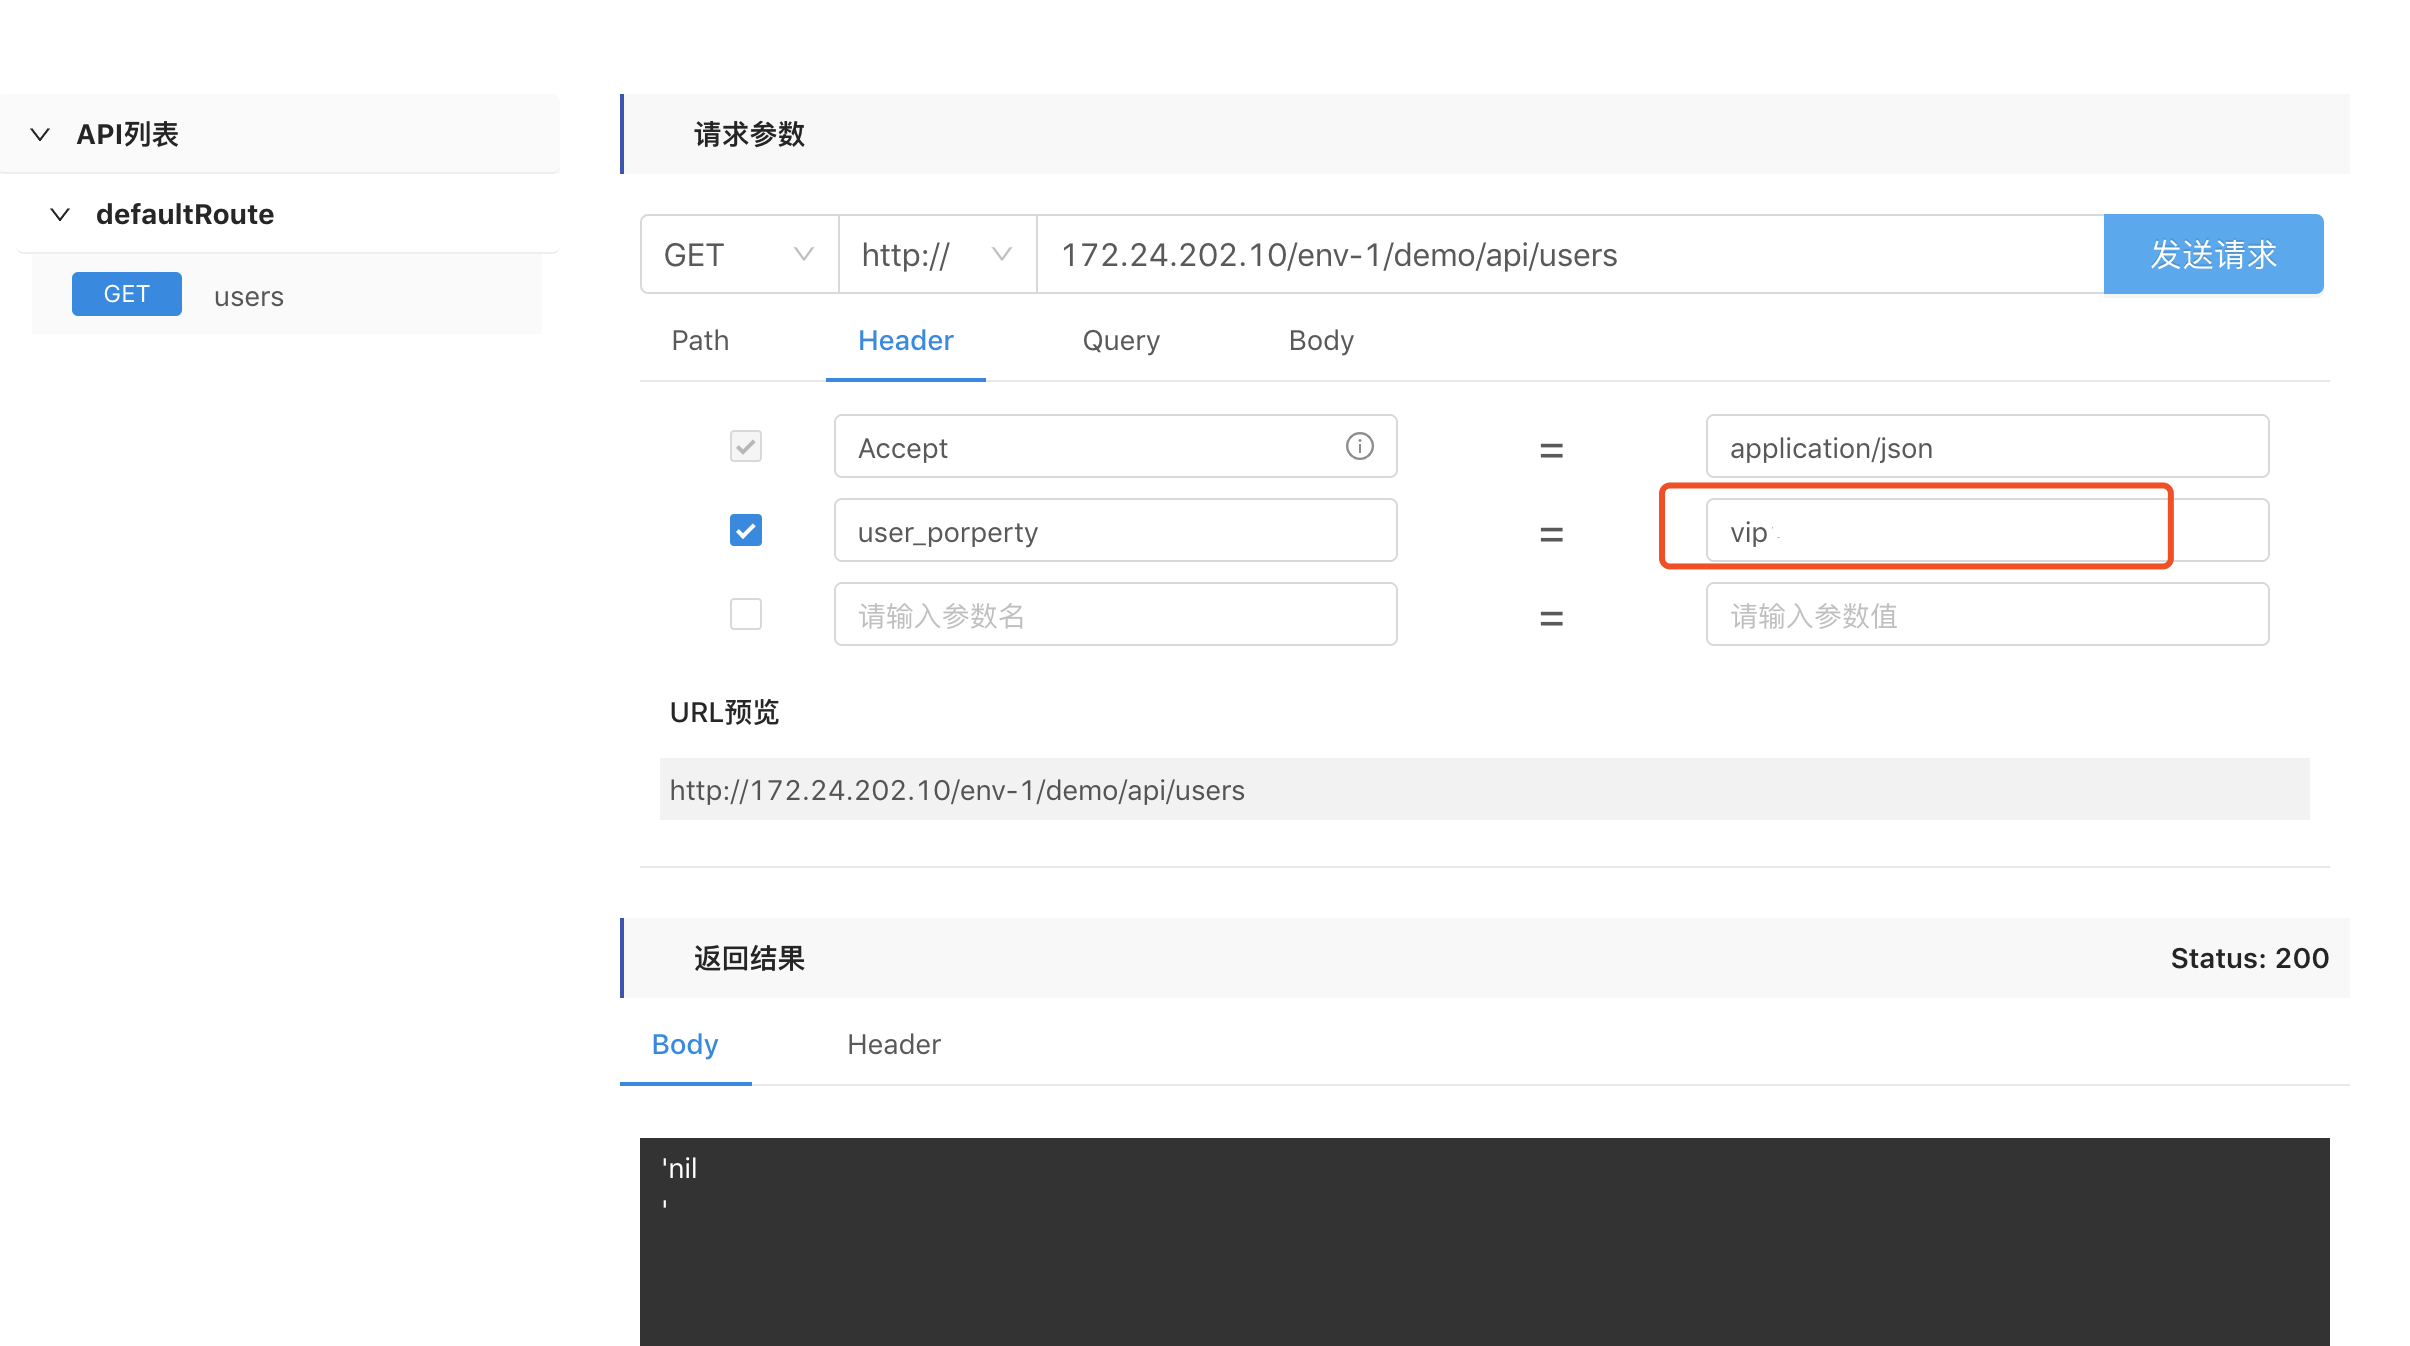Select the response Body tab
2410x1346 pixels.
684,1045
